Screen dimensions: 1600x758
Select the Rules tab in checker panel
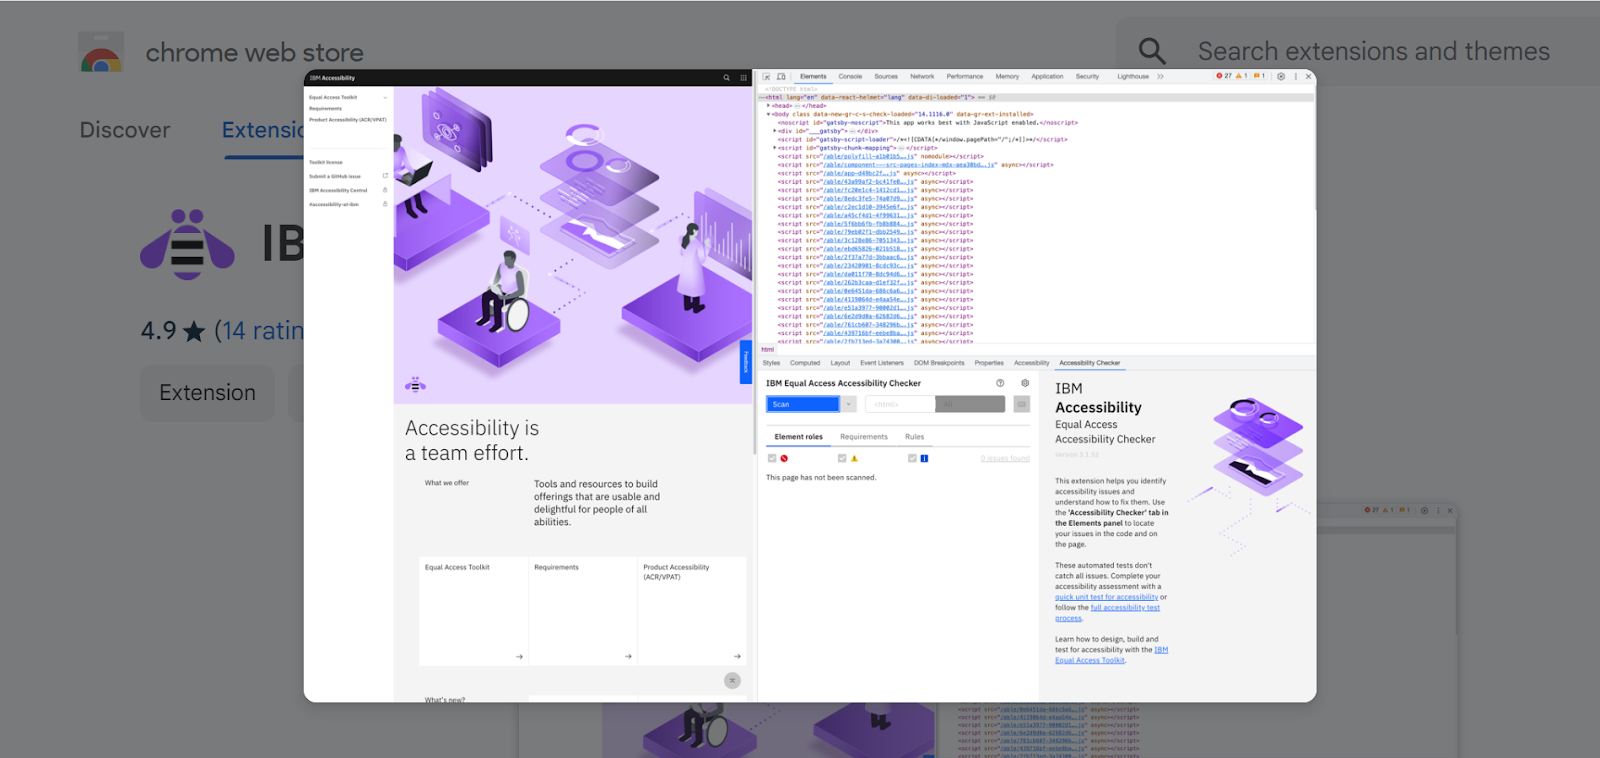pos(915,437)
